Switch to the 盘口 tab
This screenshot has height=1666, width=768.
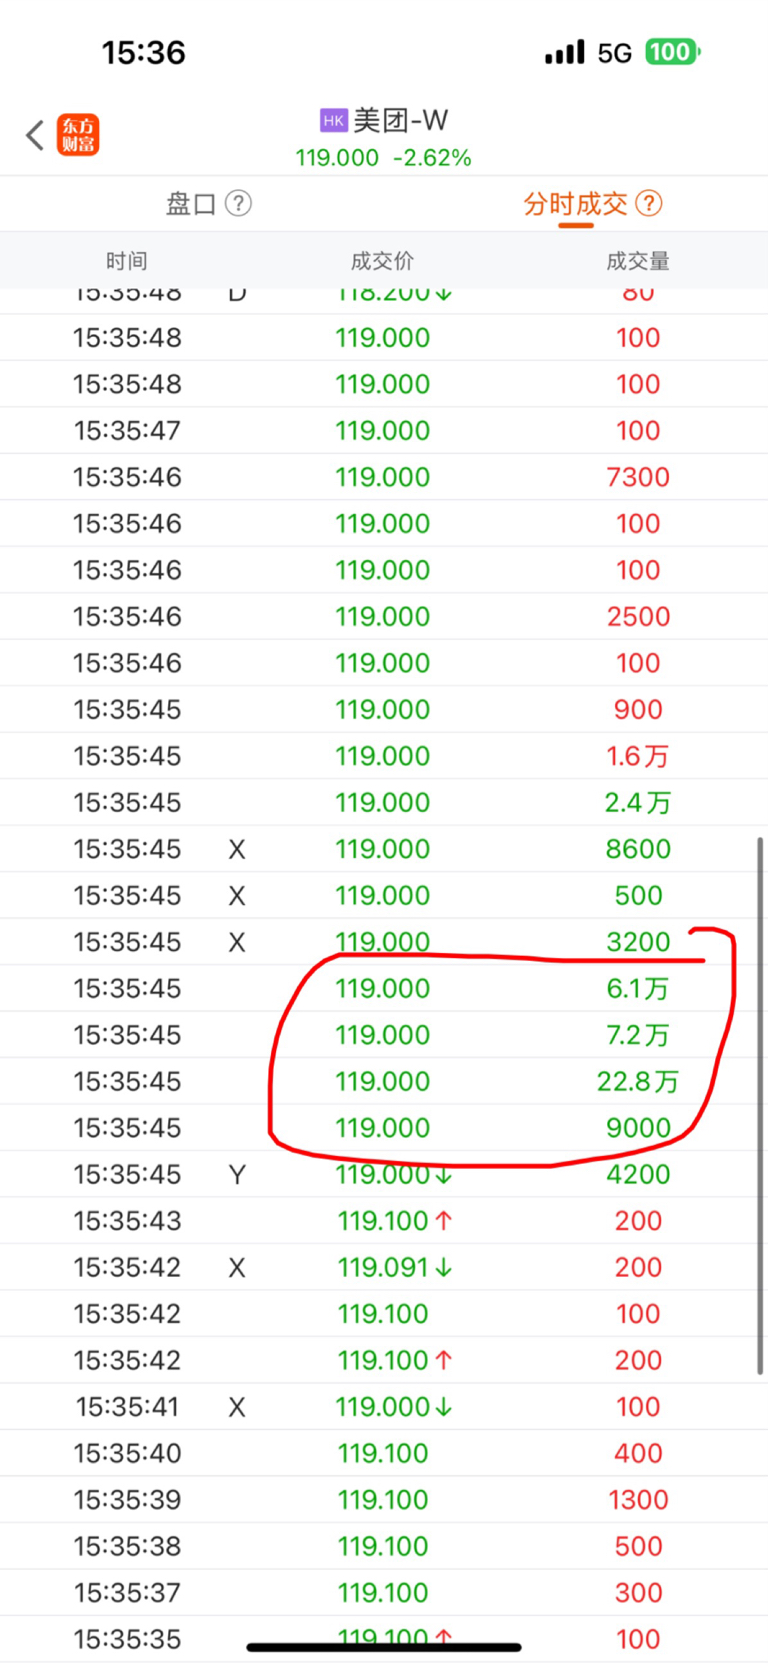pos(191,204)
